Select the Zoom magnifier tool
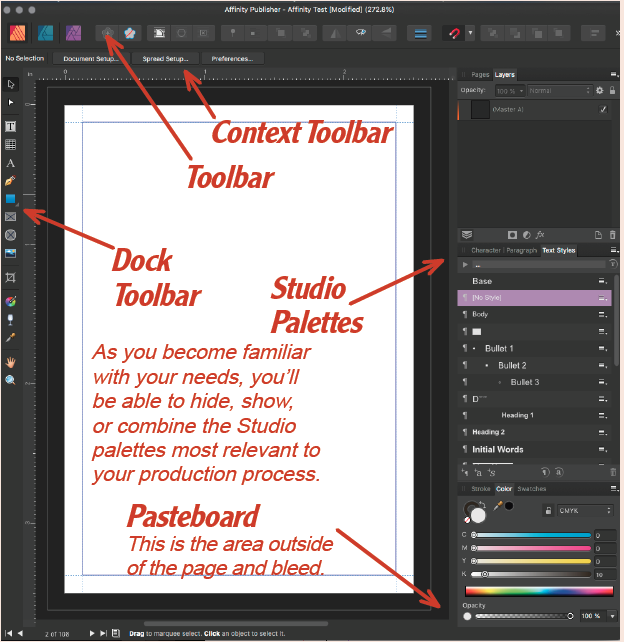The width and height of the screenshot is (624, 642). pos(11,380)
